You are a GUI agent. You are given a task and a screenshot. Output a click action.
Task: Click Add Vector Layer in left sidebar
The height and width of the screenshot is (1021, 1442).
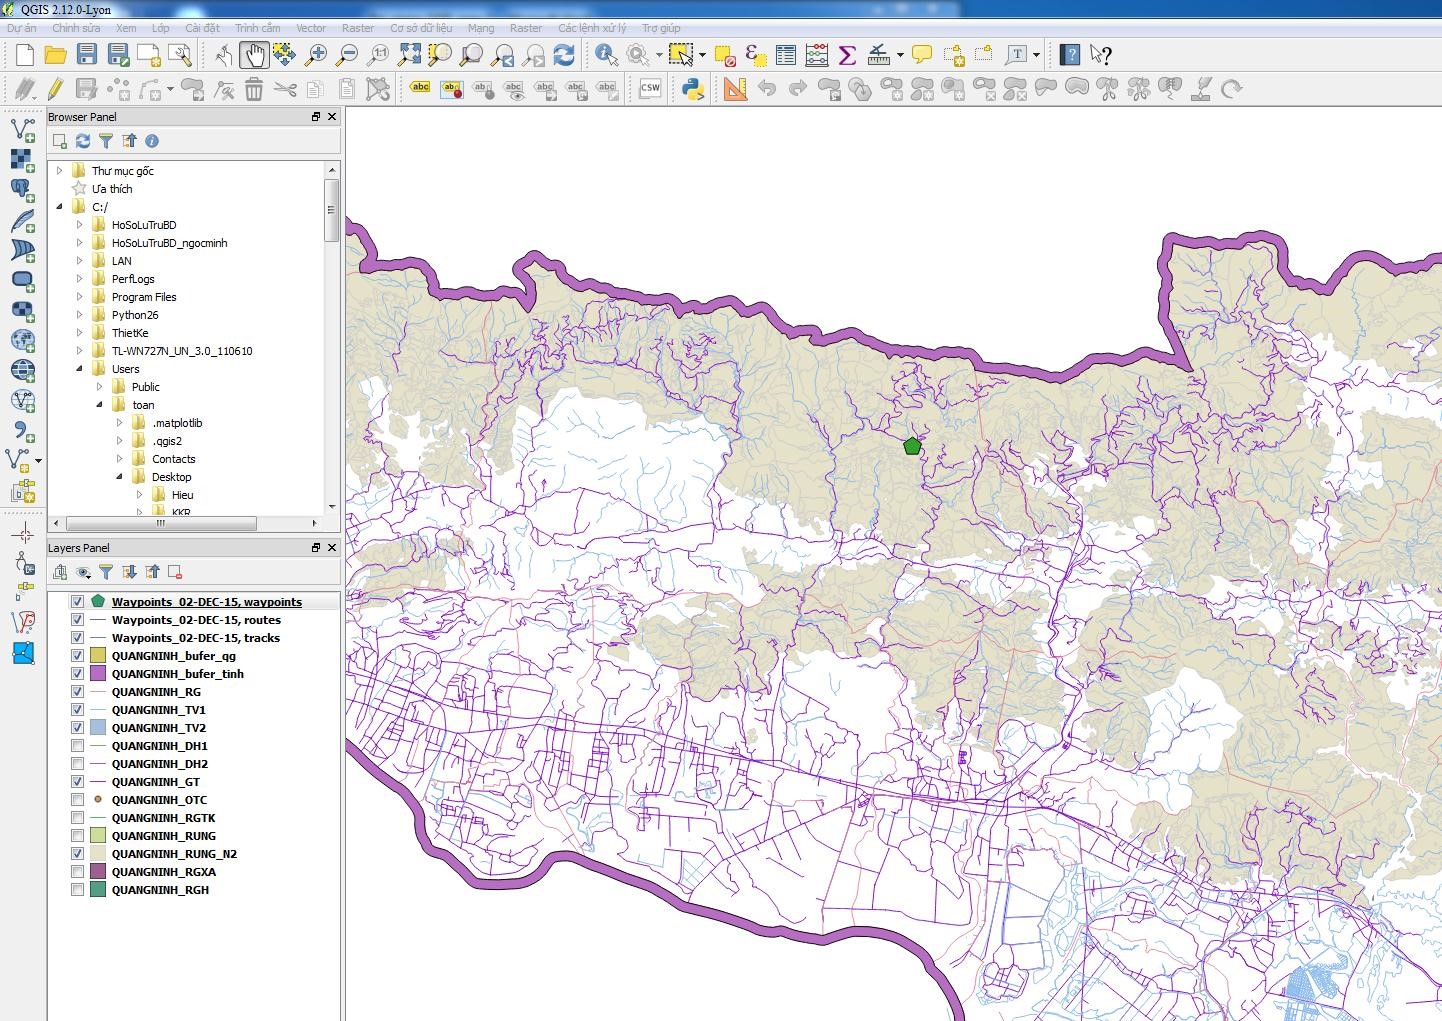pos(22,129)
